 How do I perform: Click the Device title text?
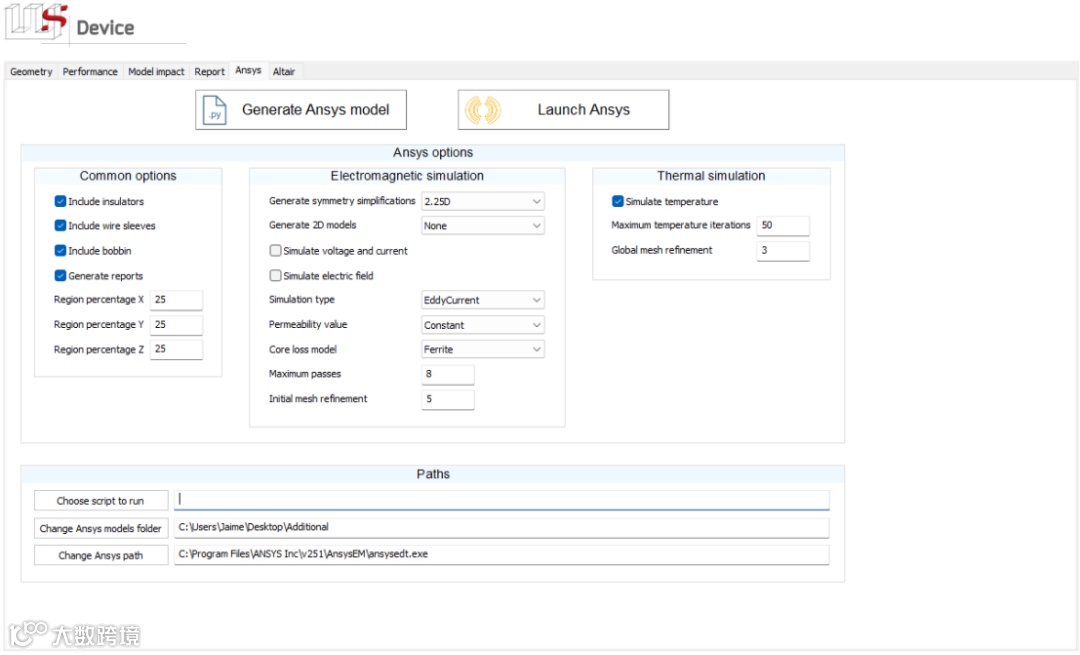(x=105, y=28)
